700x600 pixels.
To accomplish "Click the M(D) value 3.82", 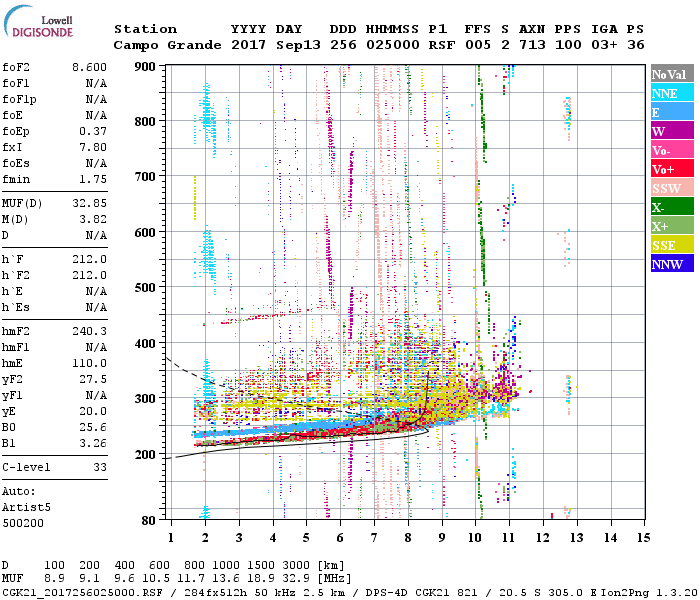I will pyautogui.click(x=93, y=220).
